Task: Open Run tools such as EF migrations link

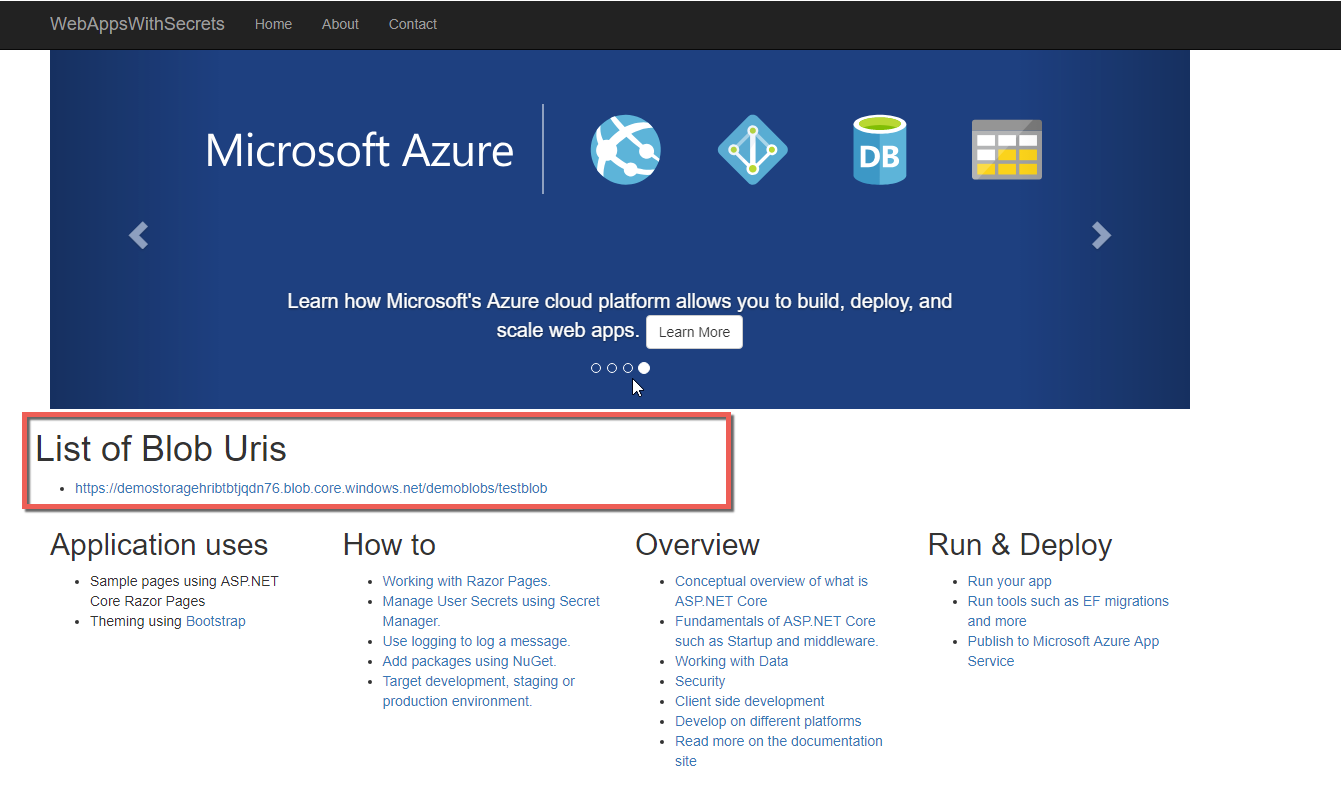Action: pos(1068,611)
